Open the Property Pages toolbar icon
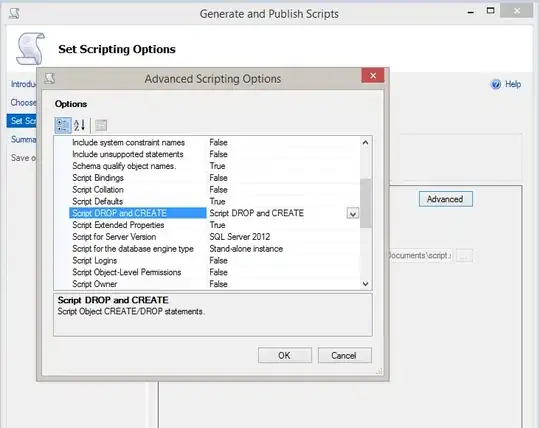540x428 pixels. point(101,125)
